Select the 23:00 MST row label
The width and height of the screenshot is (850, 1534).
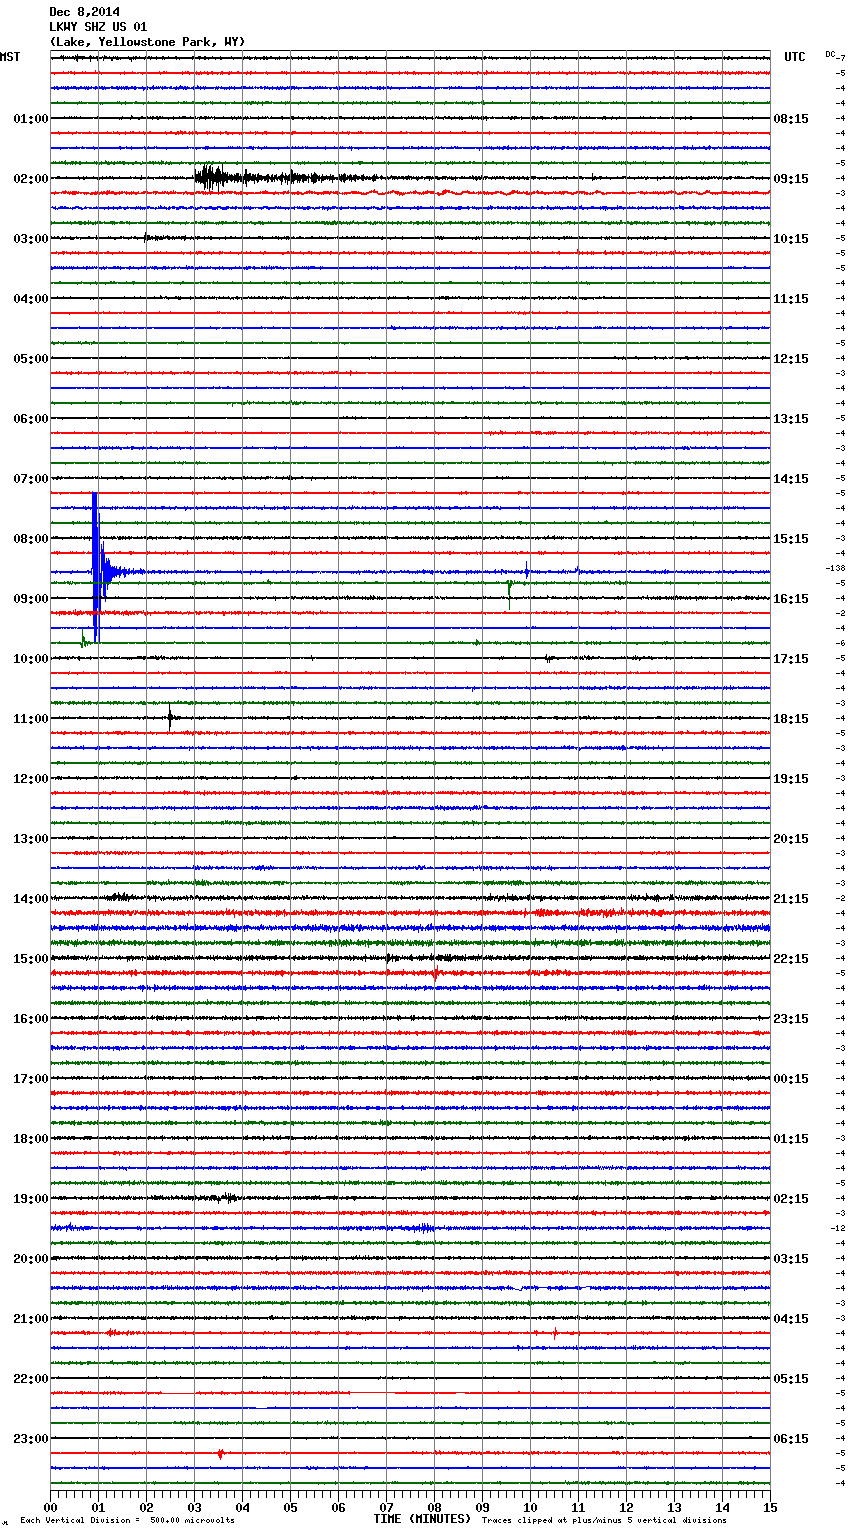click(x=31, y=1439)
